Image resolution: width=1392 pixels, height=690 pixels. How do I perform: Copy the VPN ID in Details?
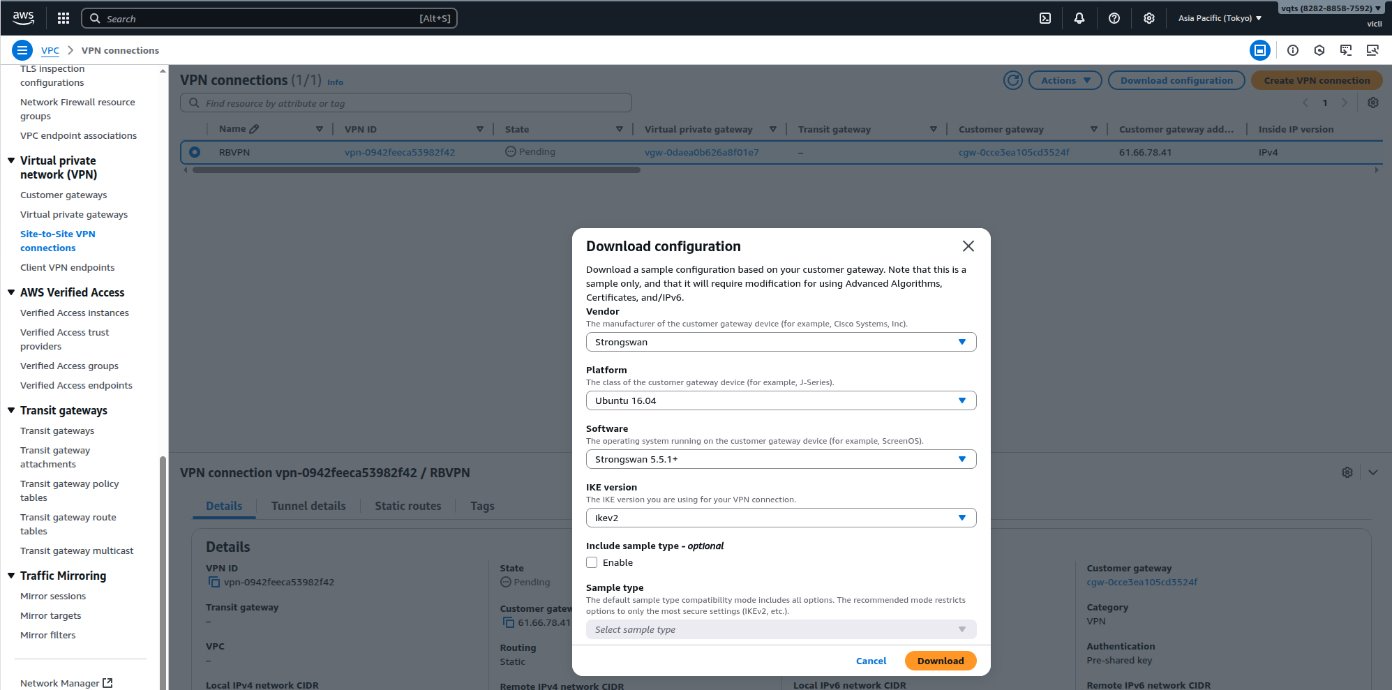[x=213, y=582]
